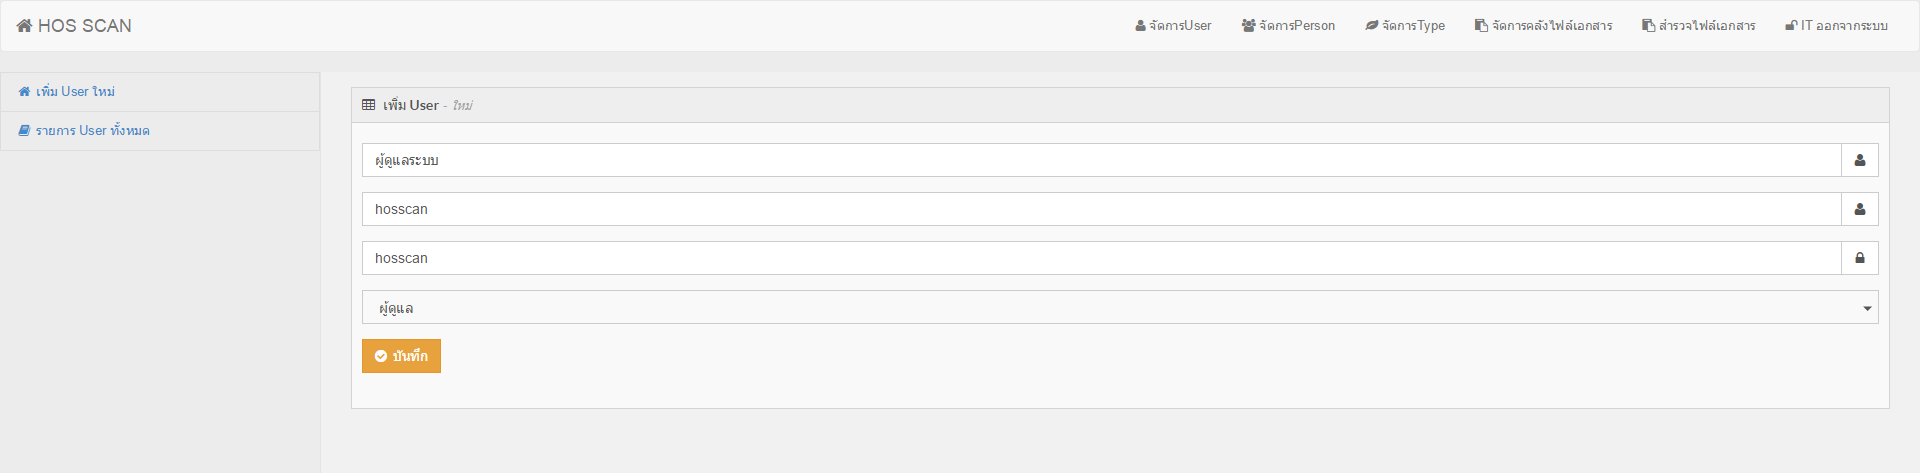This screenshot has width=1920, height=473.
Task: Click the table icon in the เพิ่ม User header
Action: click(369, 105)
